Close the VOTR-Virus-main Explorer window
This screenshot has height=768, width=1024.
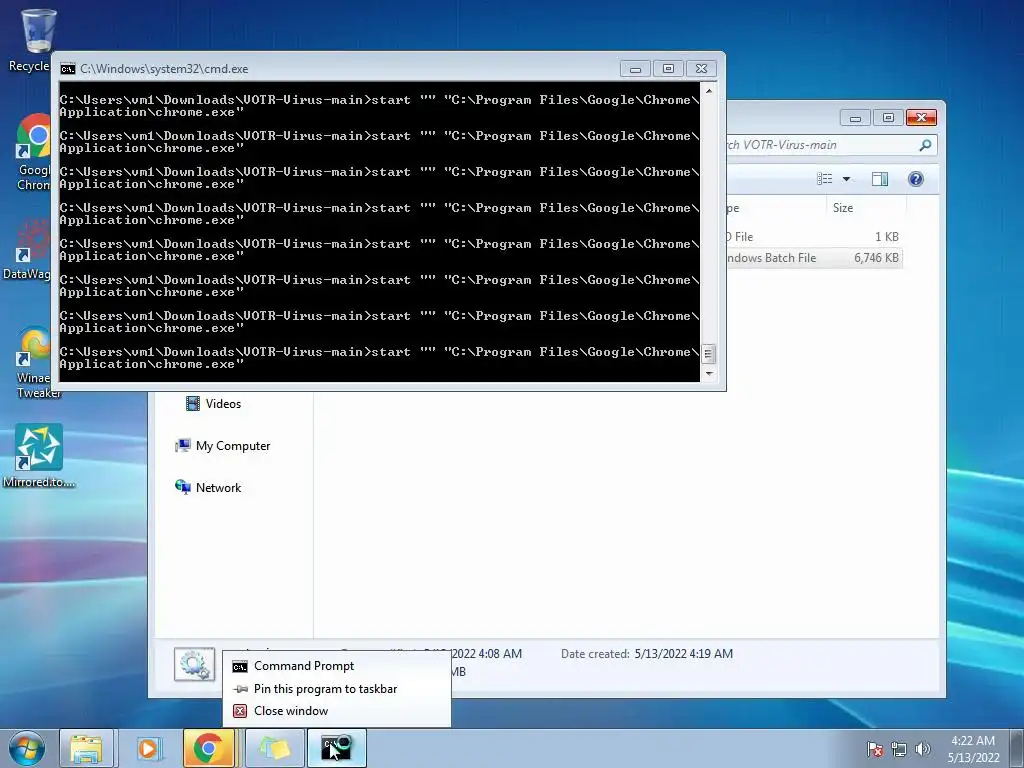(x=921, y=118)
